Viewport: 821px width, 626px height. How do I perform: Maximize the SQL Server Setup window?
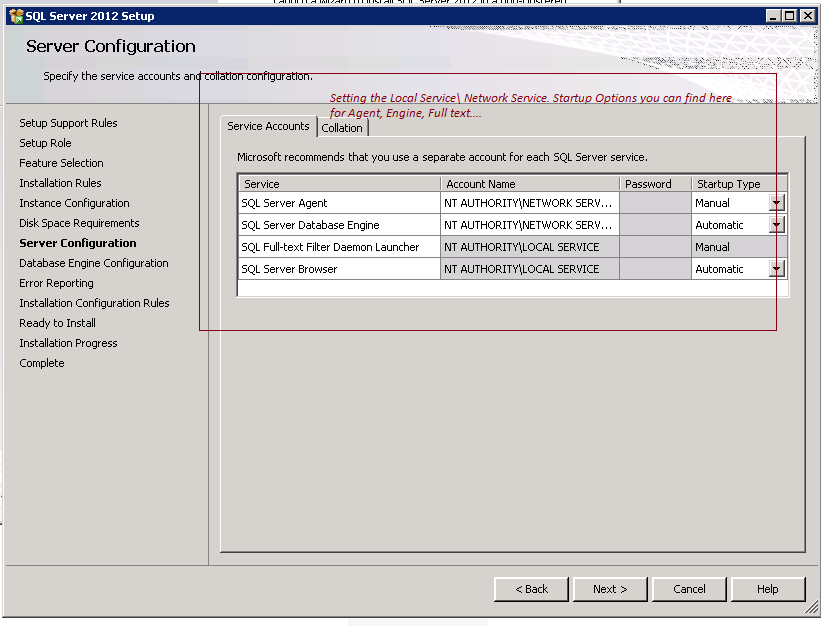pyautogui.click(x=790, y=16)
